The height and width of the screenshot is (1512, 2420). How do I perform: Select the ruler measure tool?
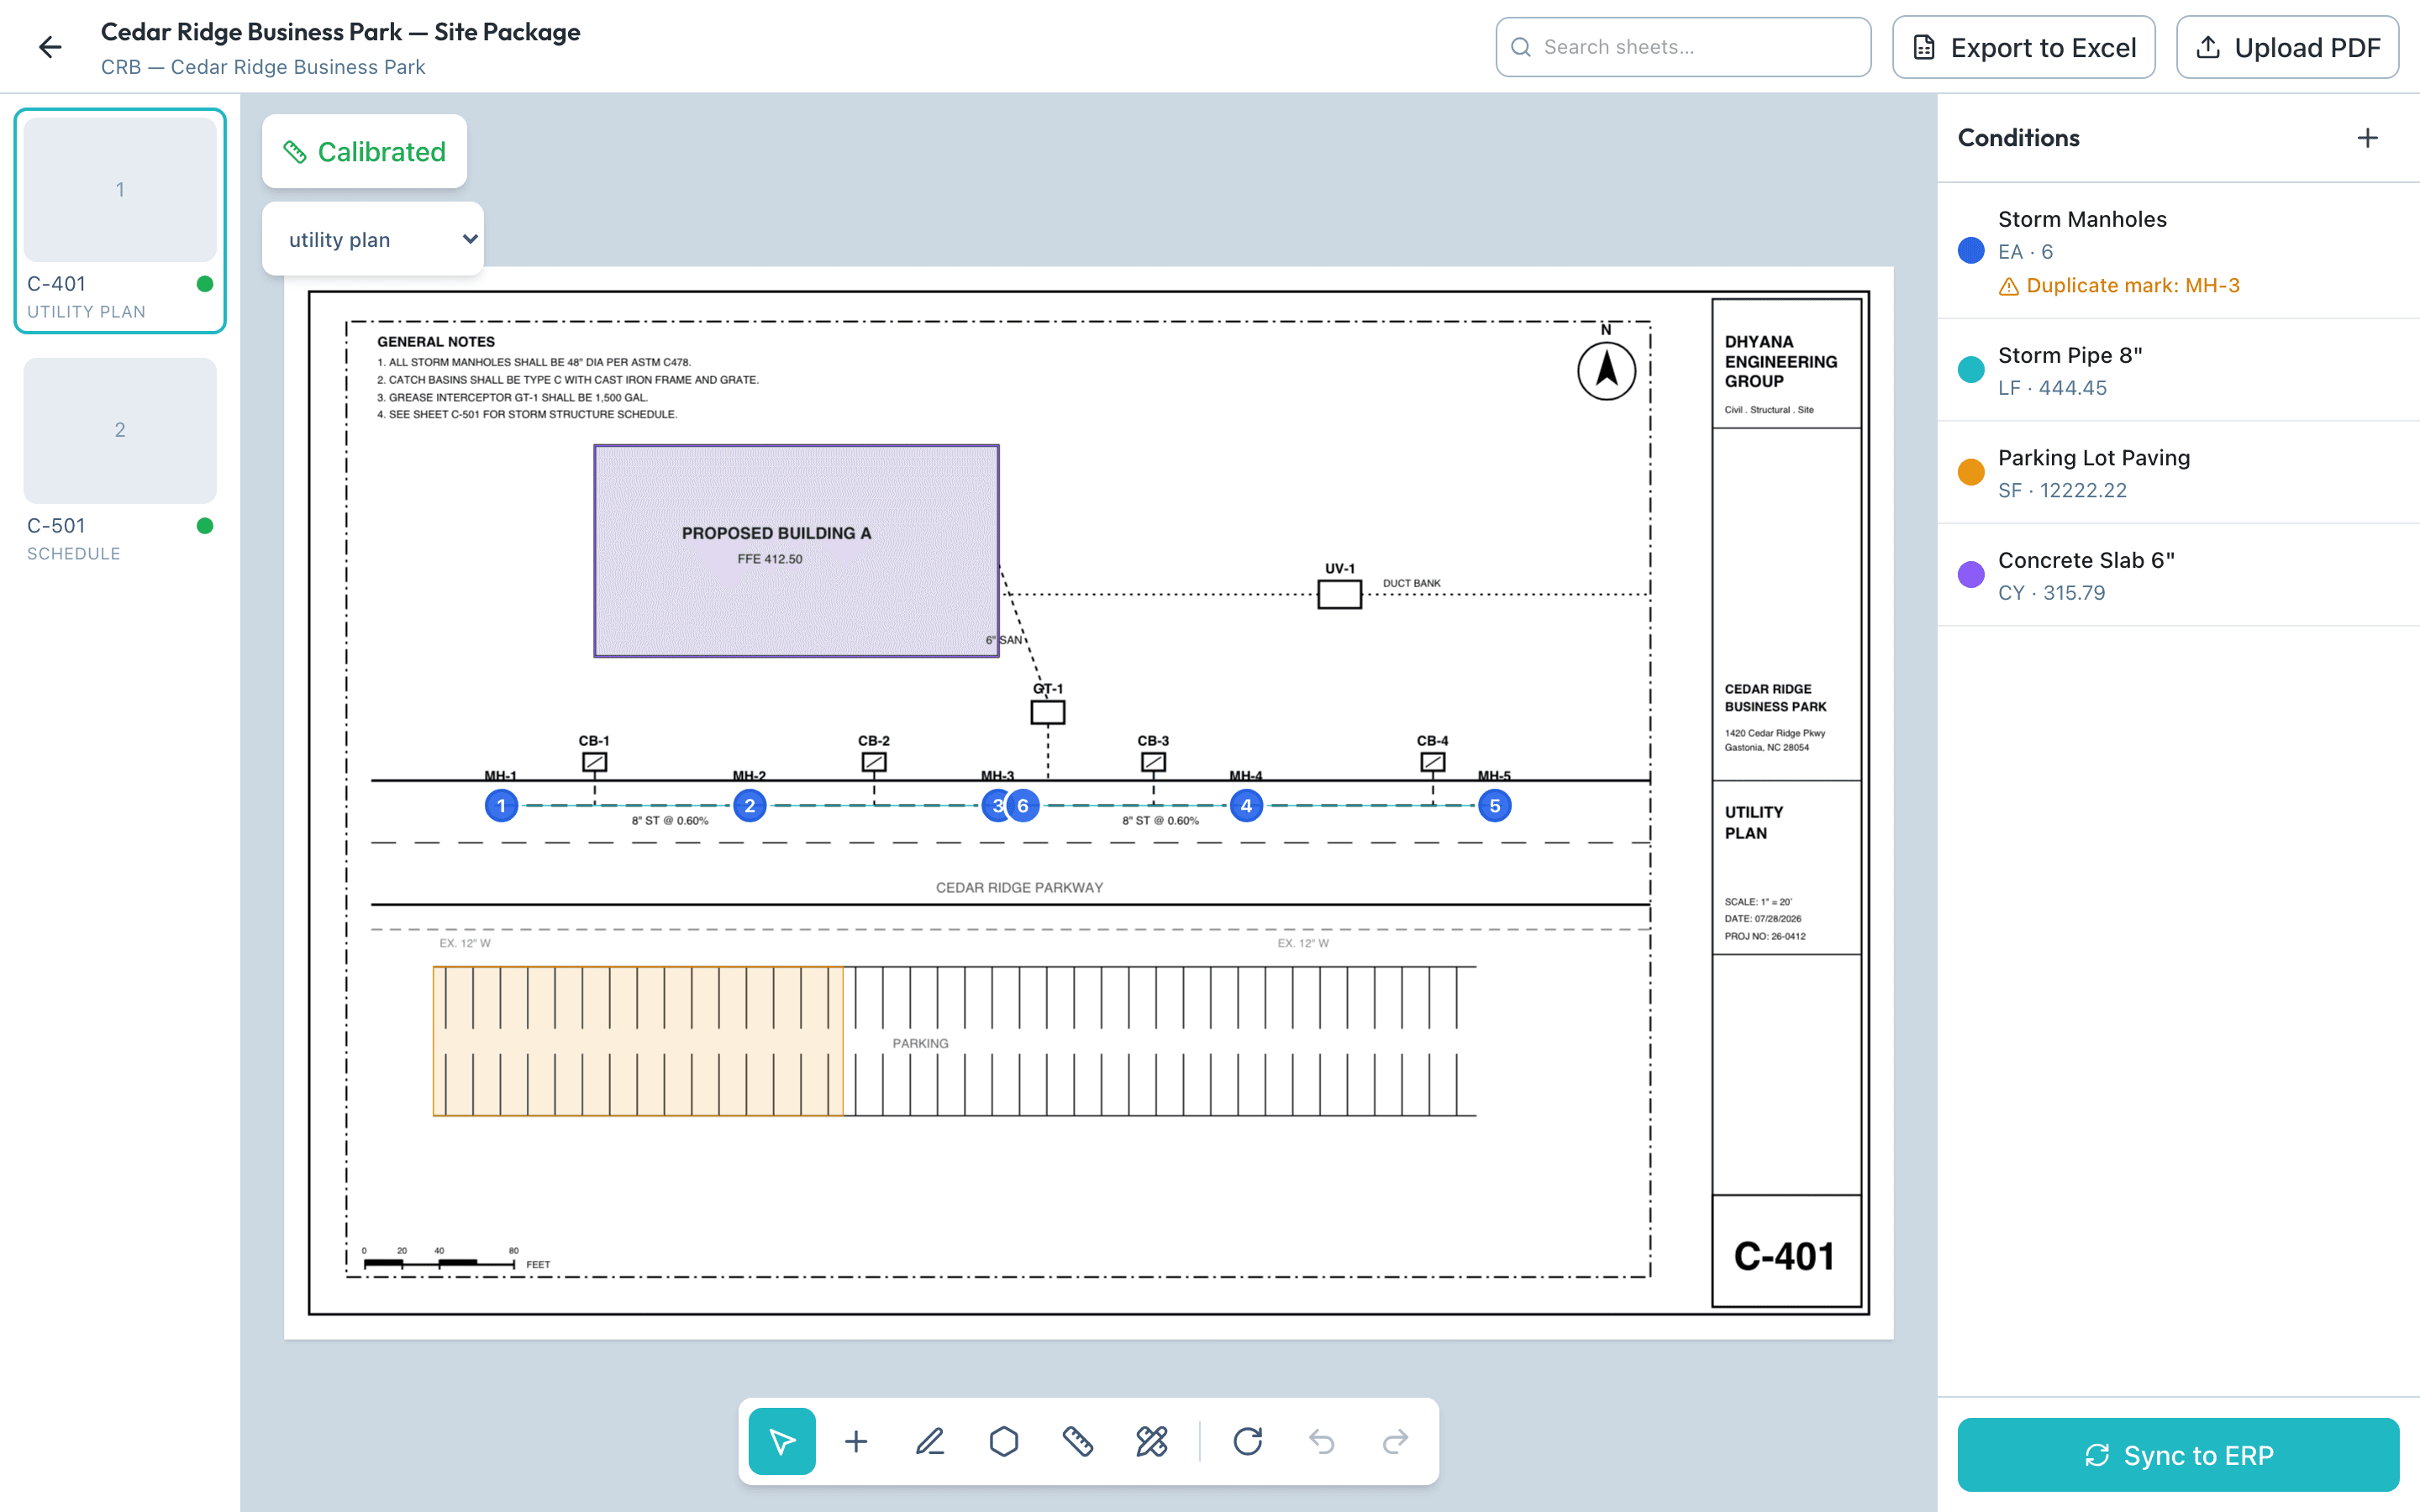coord(1078,1441)
